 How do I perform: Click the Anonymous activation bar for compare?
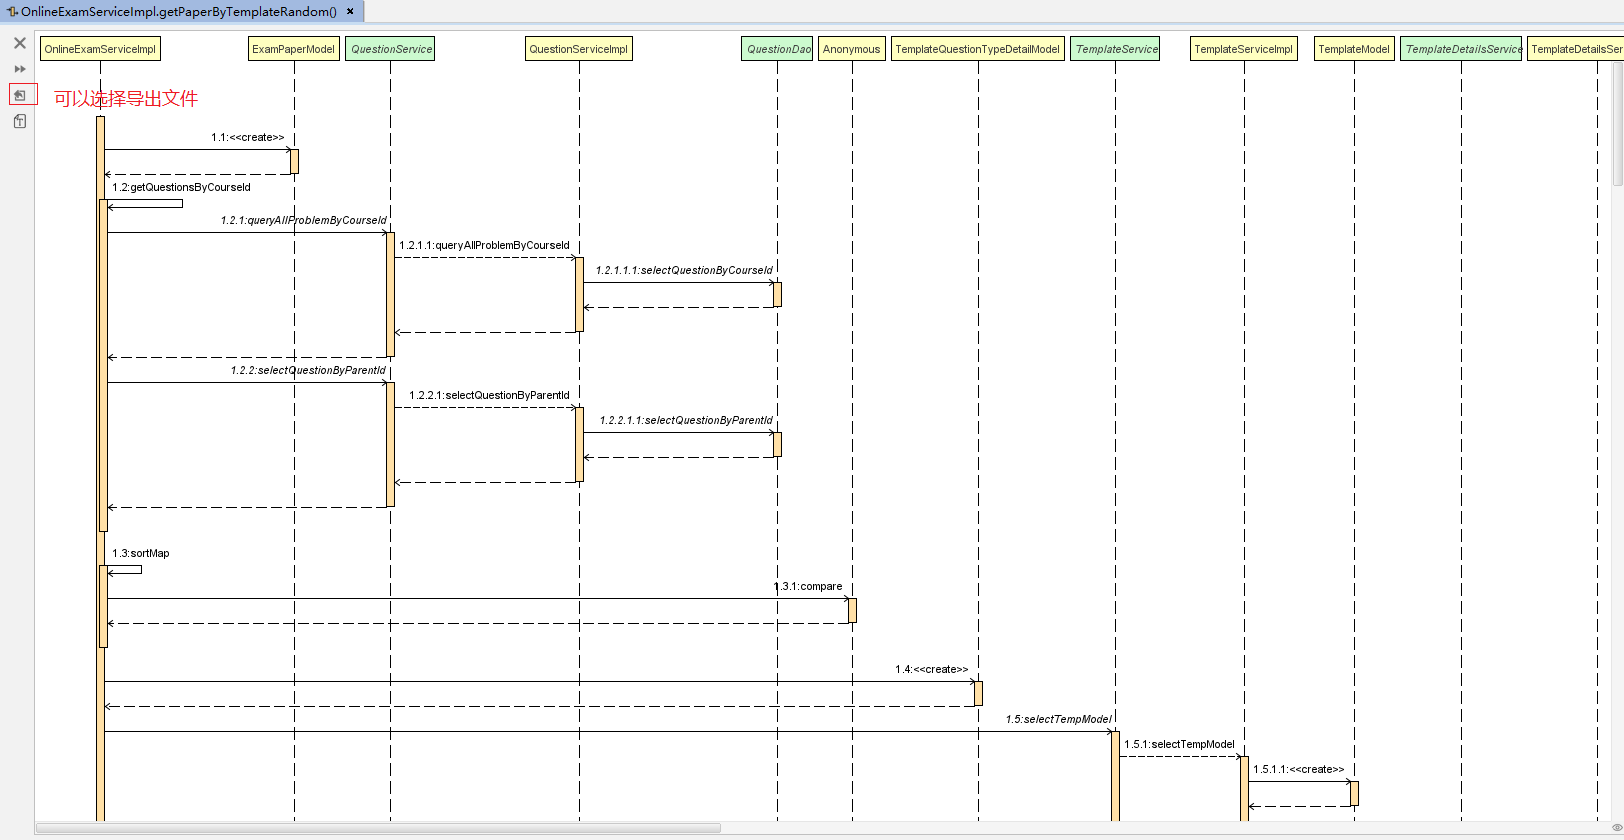(852, 611)
